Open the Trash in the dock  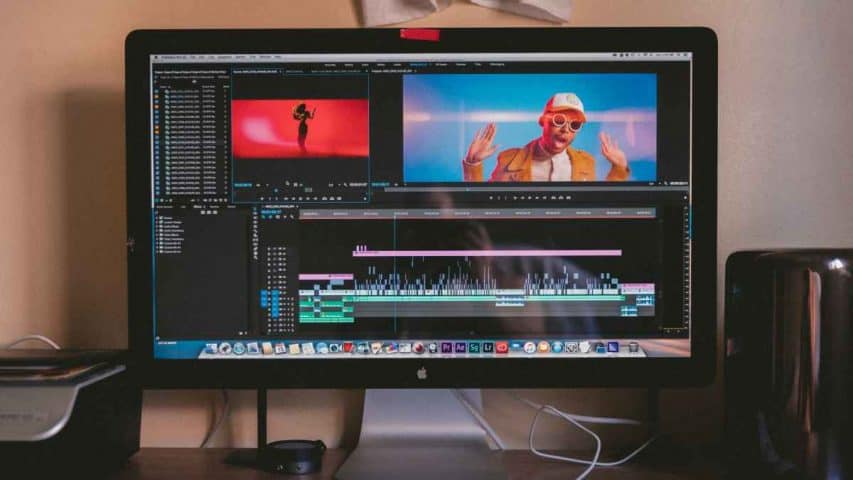634,347
